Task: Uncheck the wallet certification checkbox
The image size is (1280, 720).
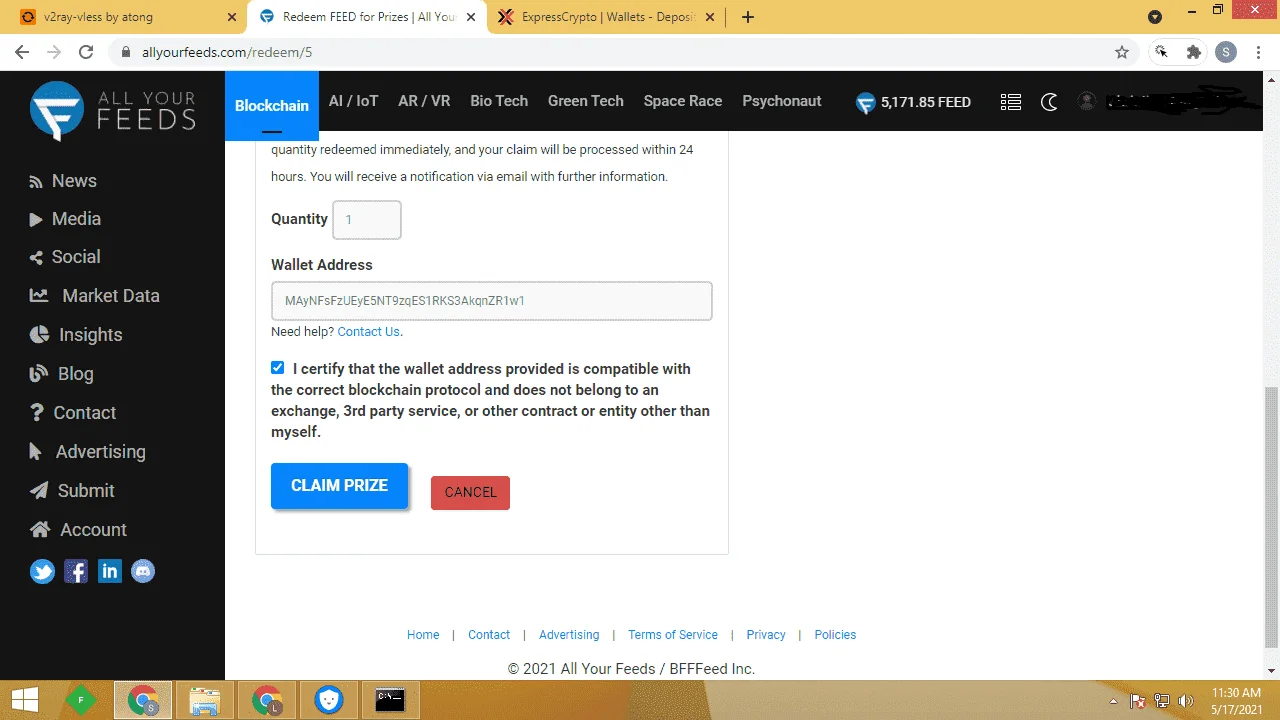Action: [x=277, y=368]
